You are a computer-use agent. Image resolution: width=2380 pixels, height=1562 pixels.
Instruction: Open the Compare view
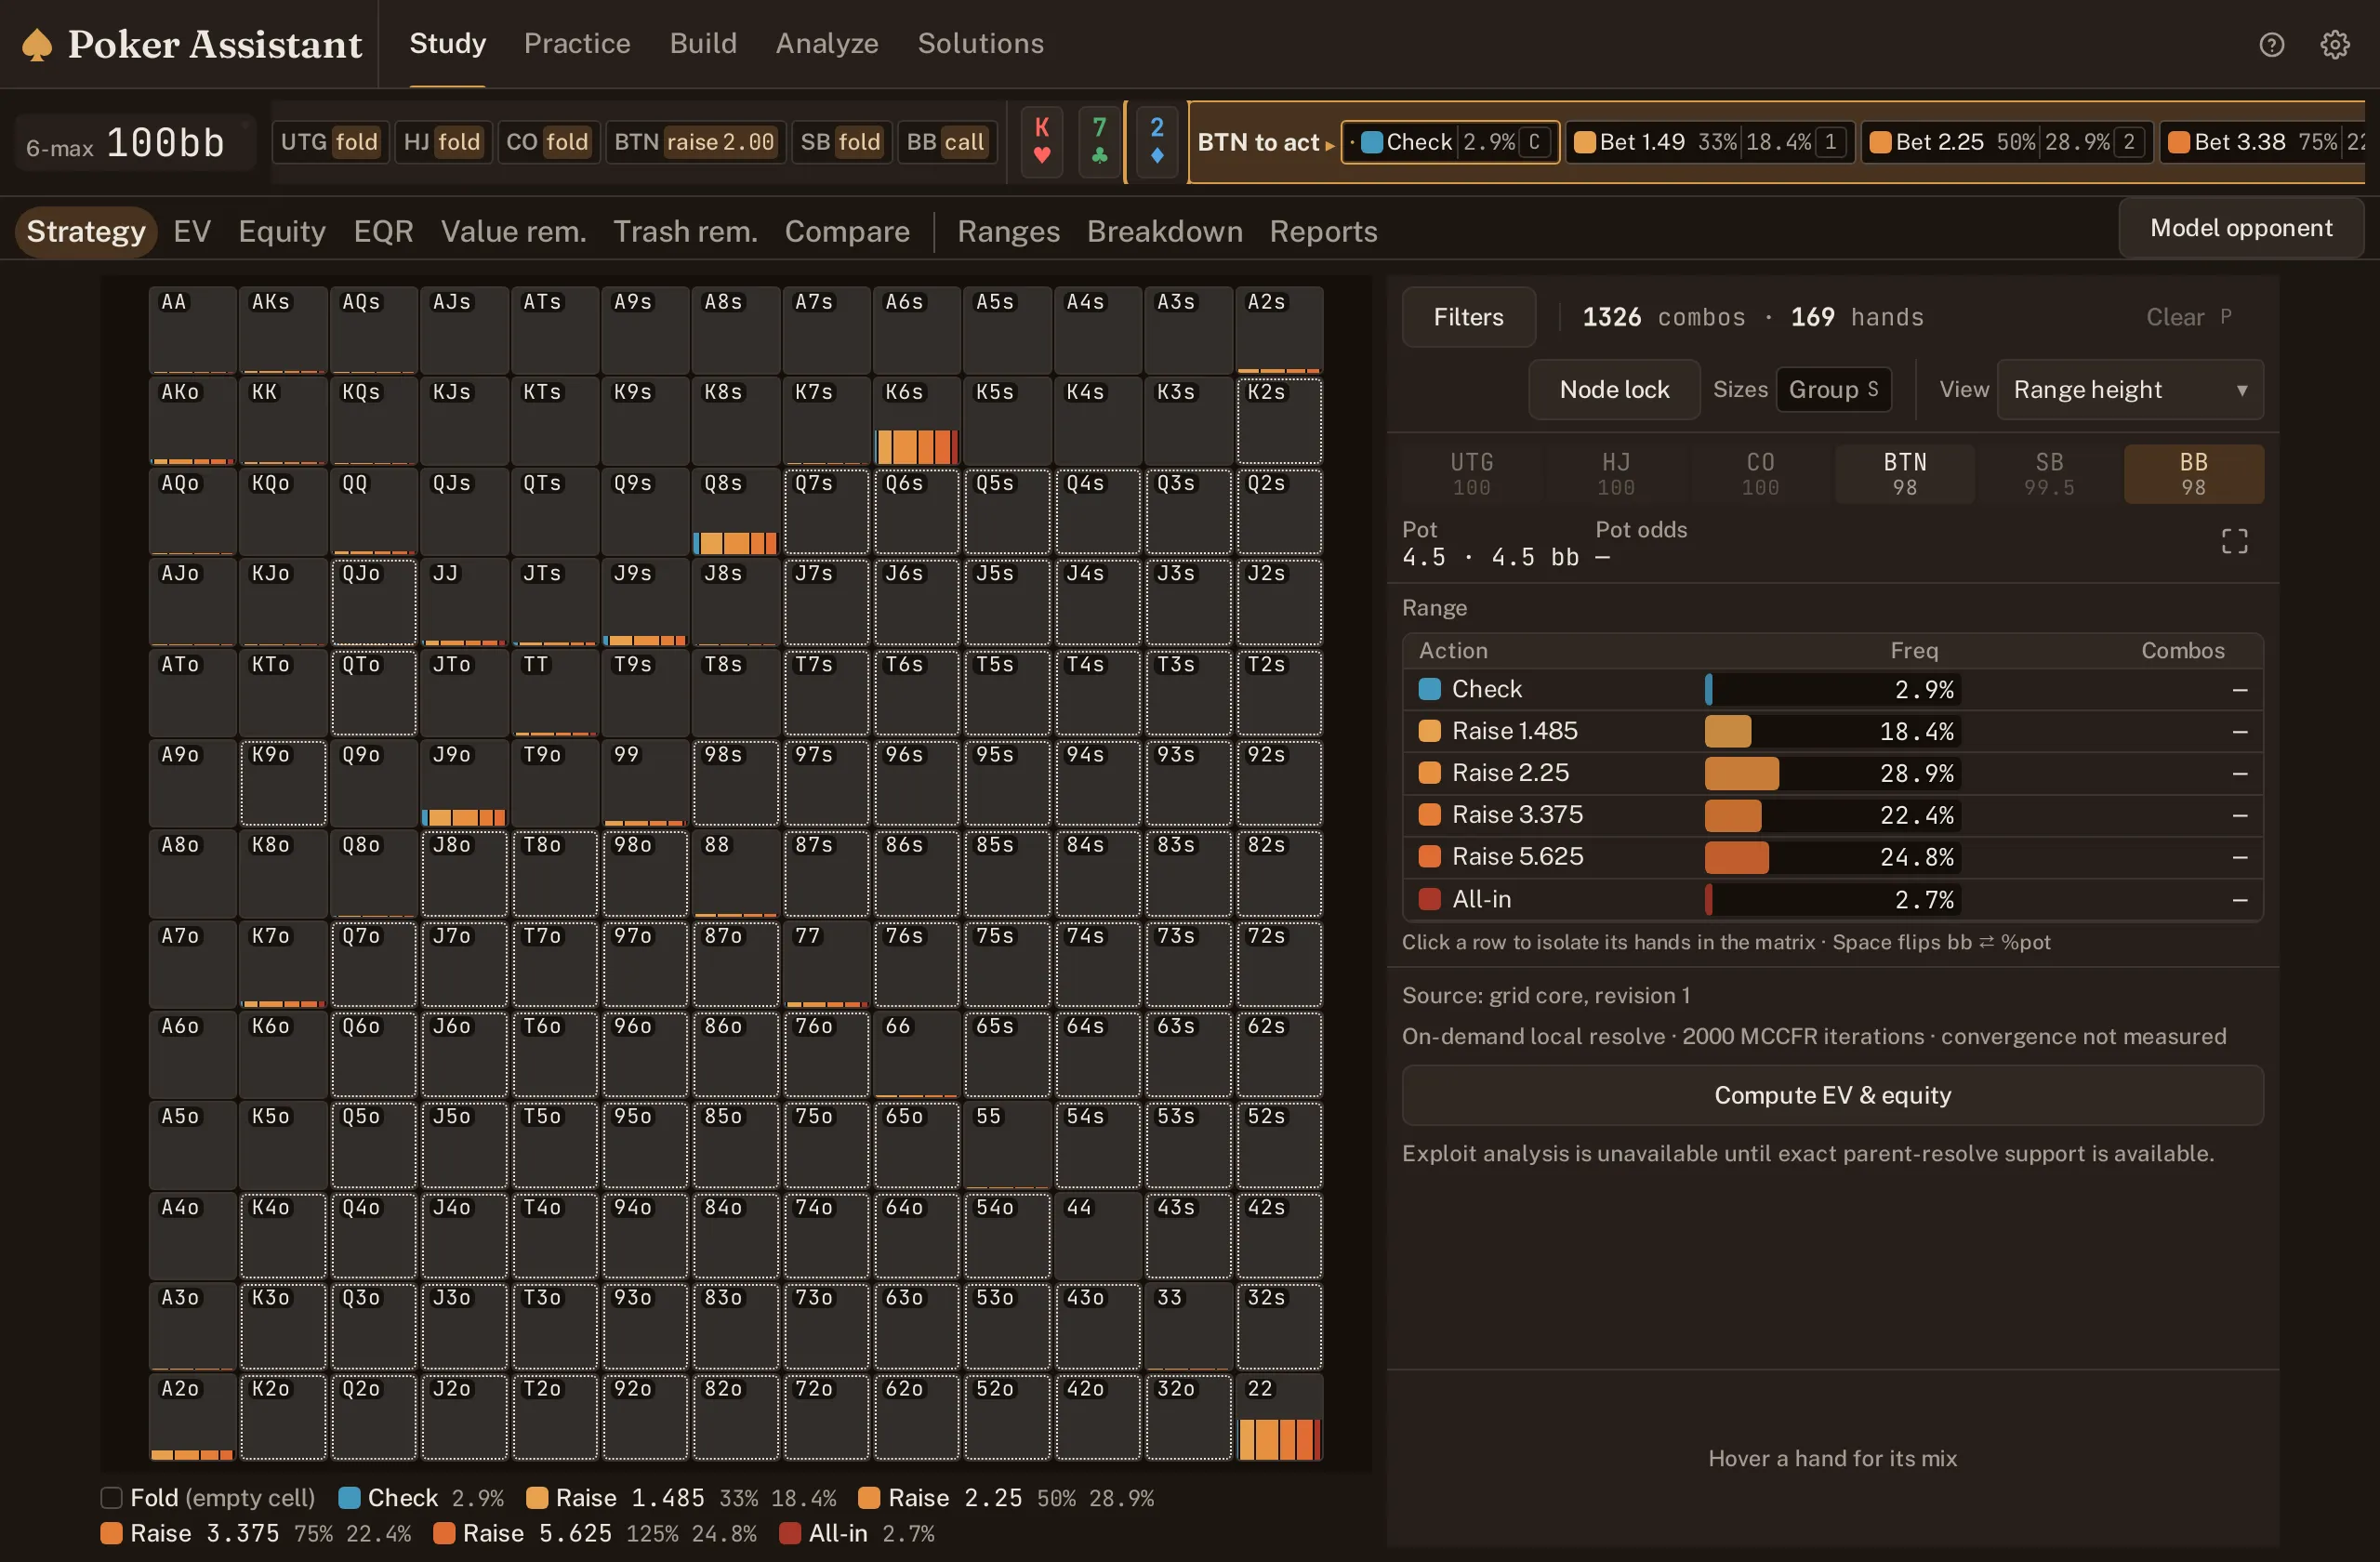[x=847, y=232]
